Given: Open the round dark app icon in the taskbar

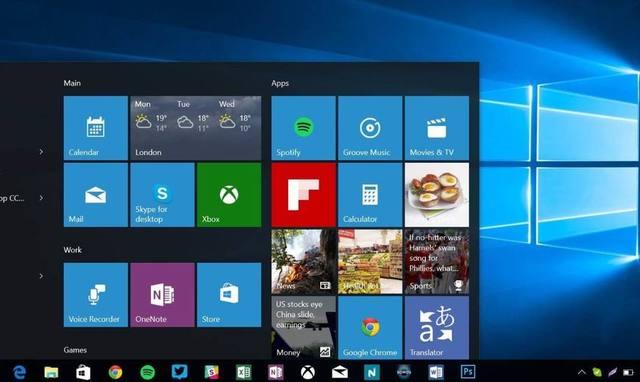Looking at the screenshot, I should [x=404, y=372].
